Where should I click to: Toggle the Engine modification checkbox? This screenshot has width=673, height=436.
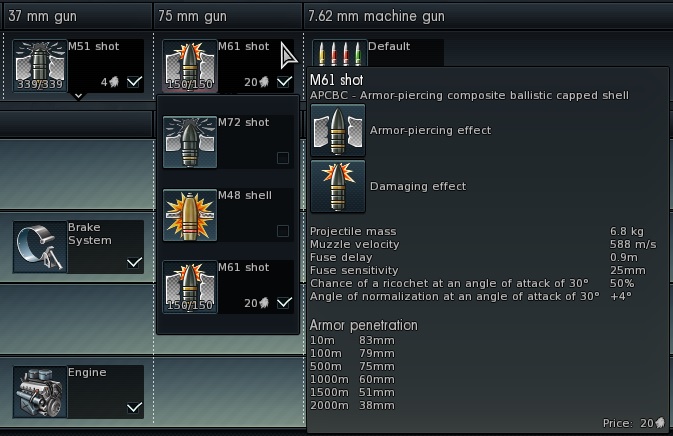pyautogui.click(x=134, y=408)
